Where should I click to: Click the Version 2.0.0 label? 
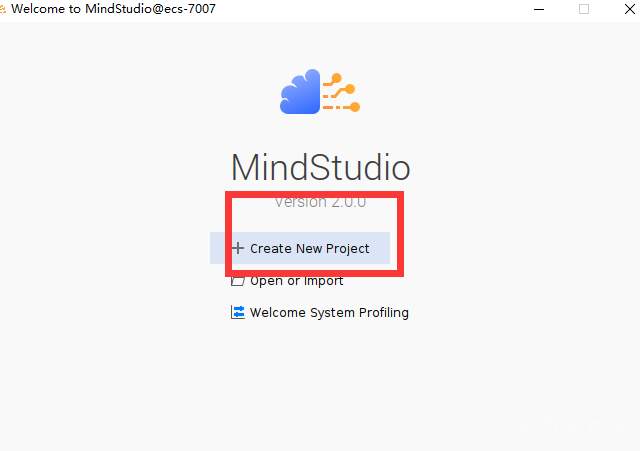320,202
